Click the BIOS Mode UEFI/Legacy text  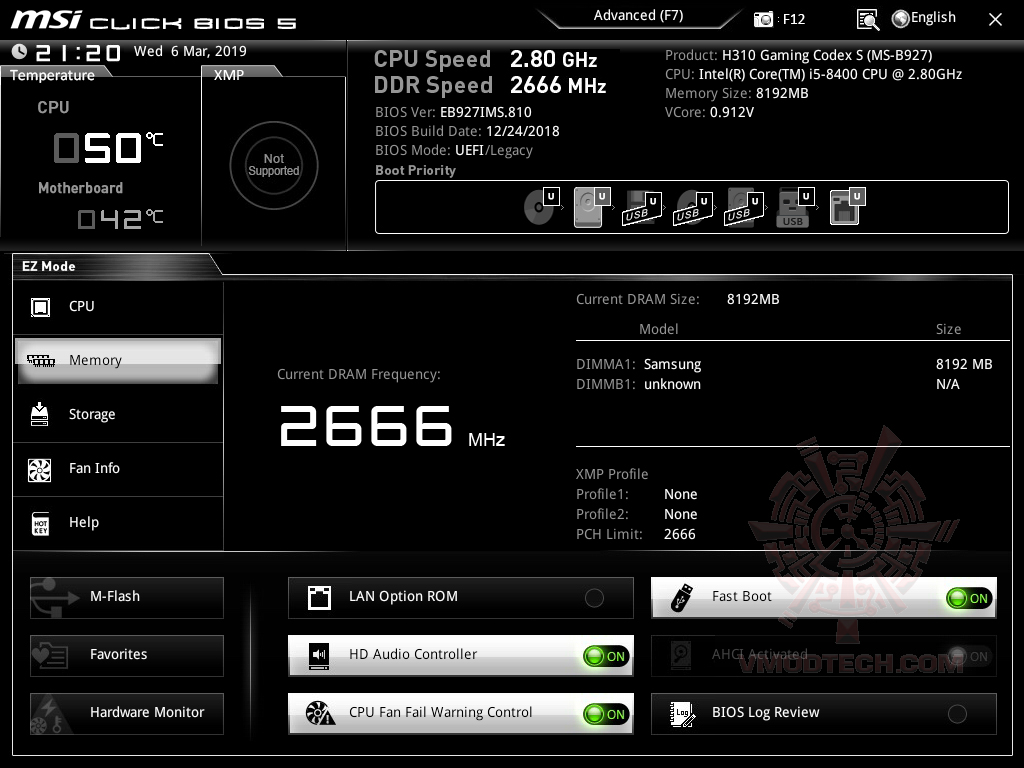point(454,150)
